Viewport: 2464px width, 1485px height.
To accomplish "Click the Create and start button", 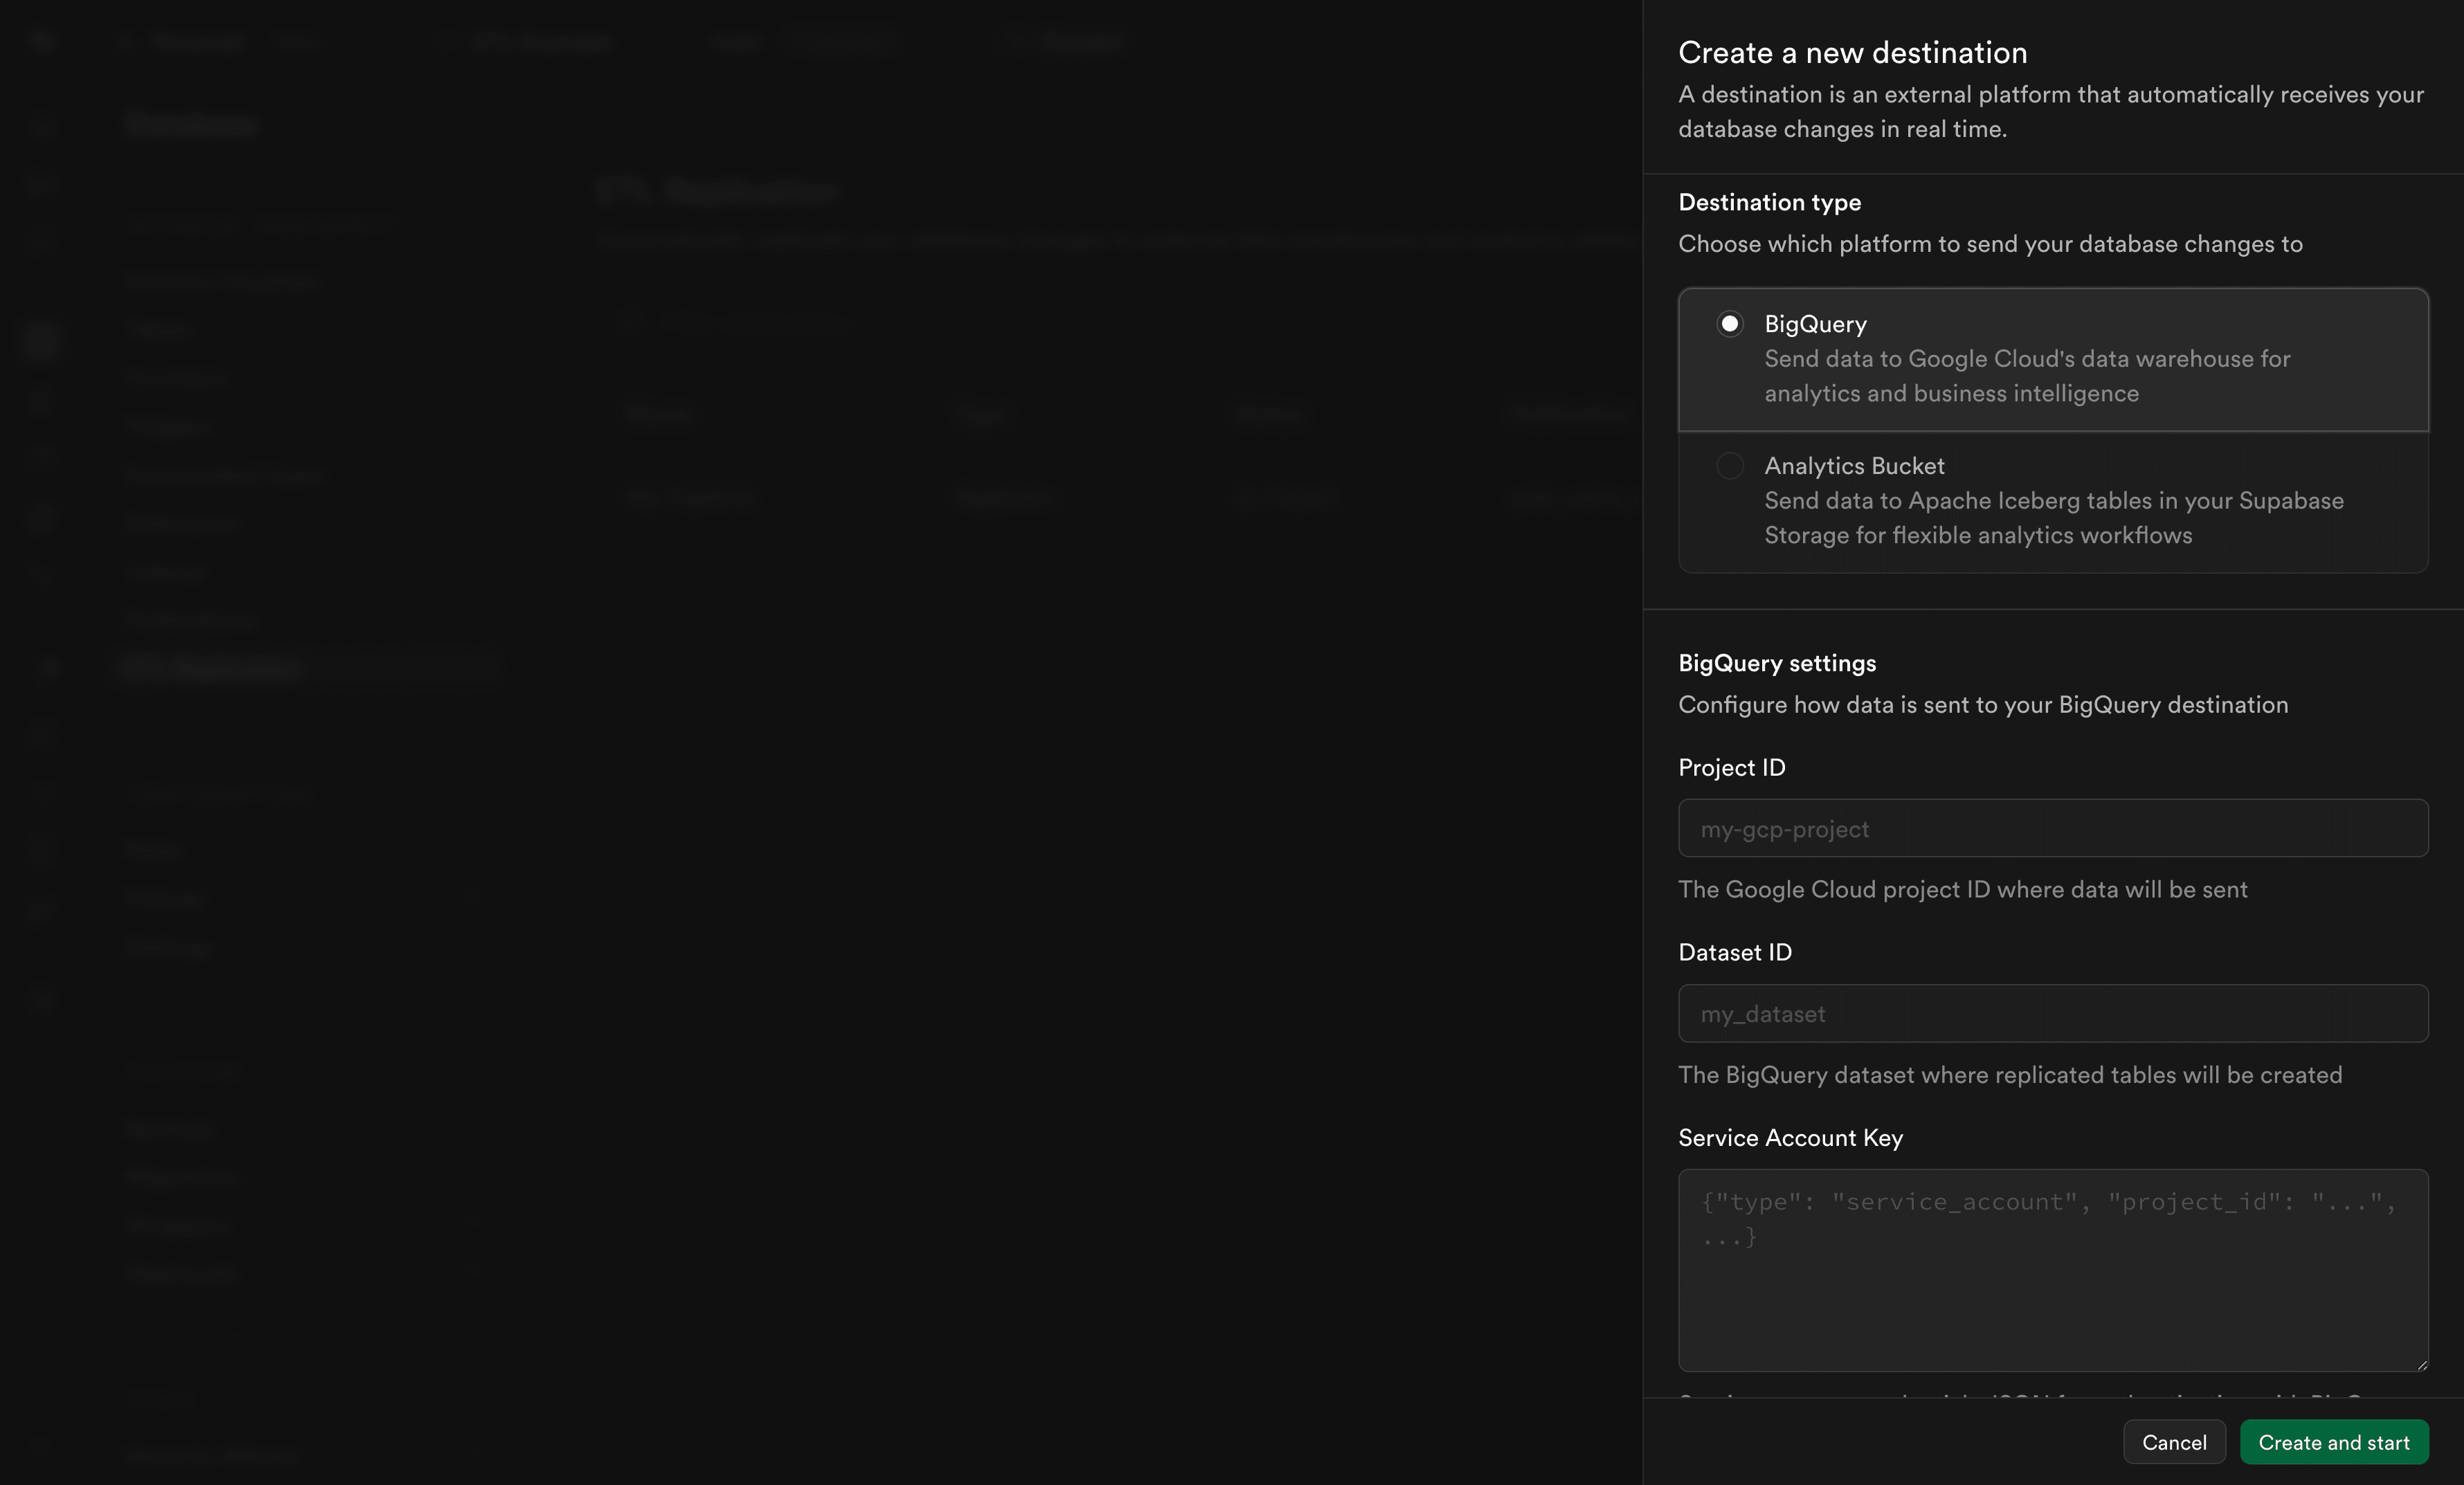I will tap(2335, 1442).
